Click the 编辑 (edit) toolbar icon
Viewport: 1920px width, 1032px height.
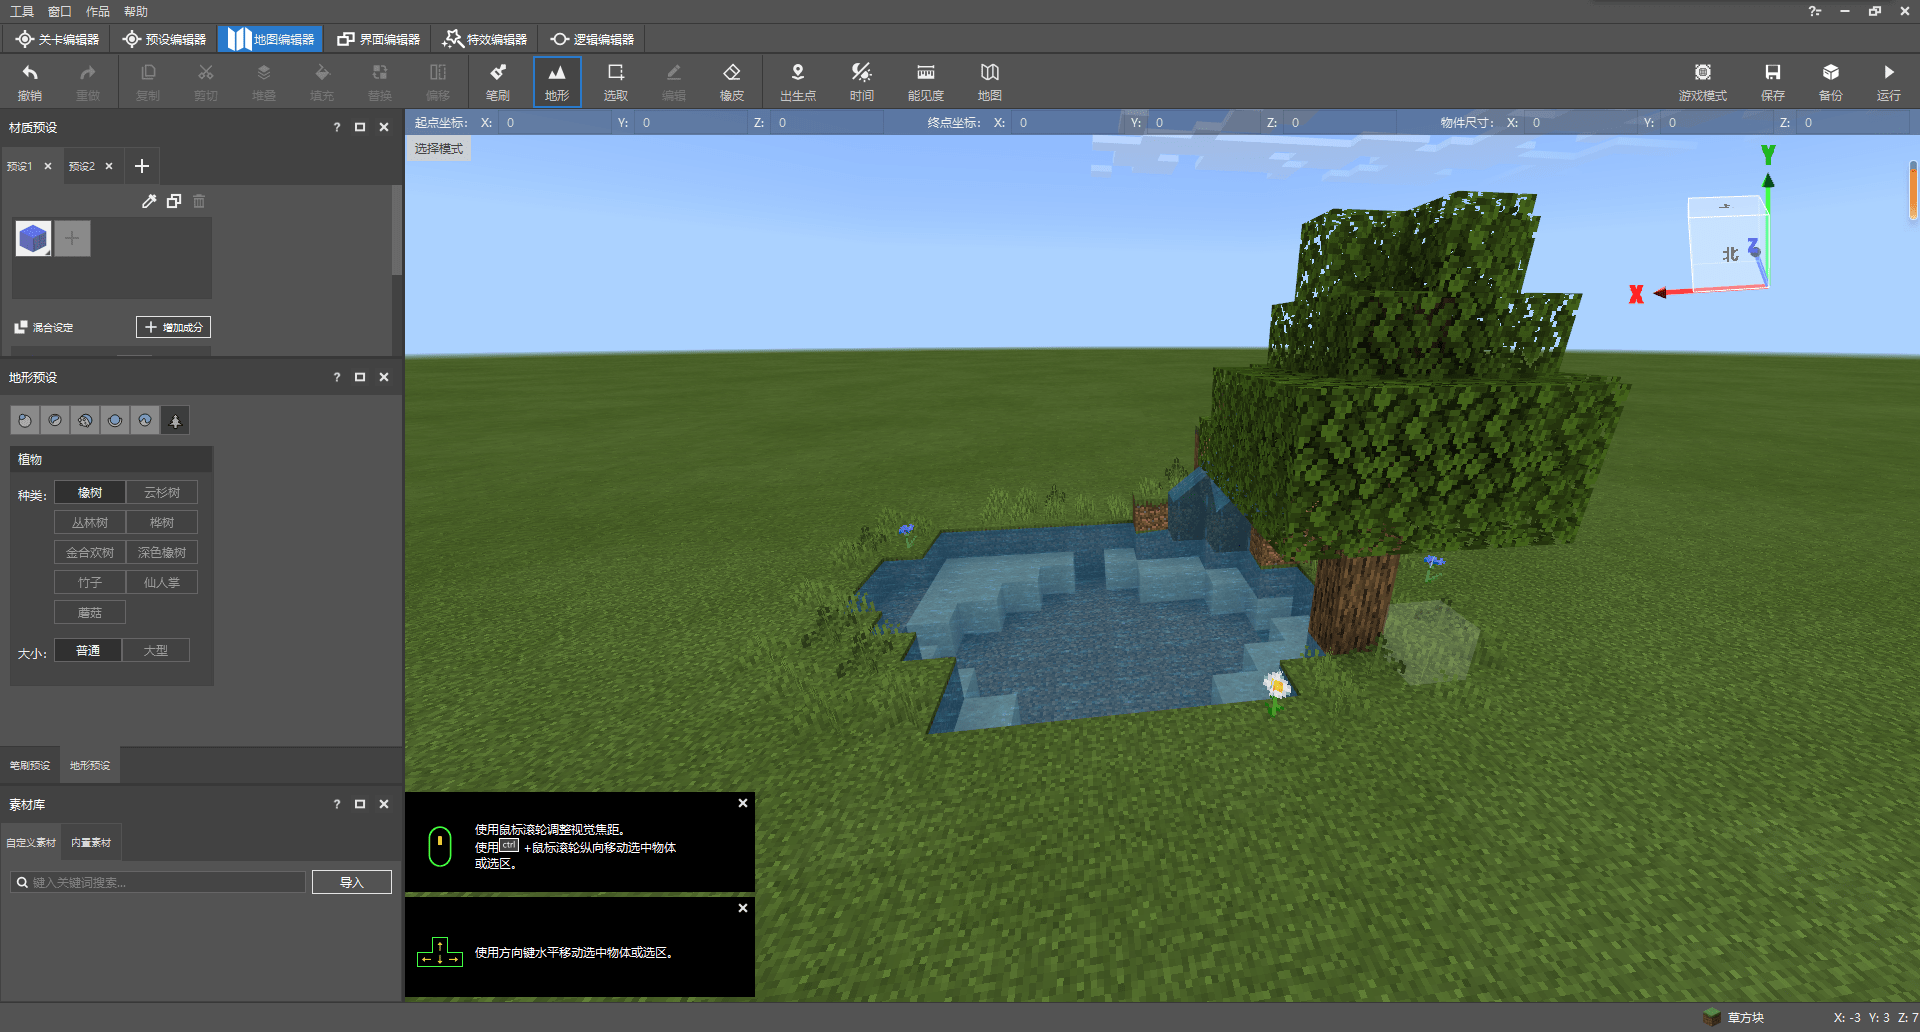pyautogui.click(x=674, y=81)
